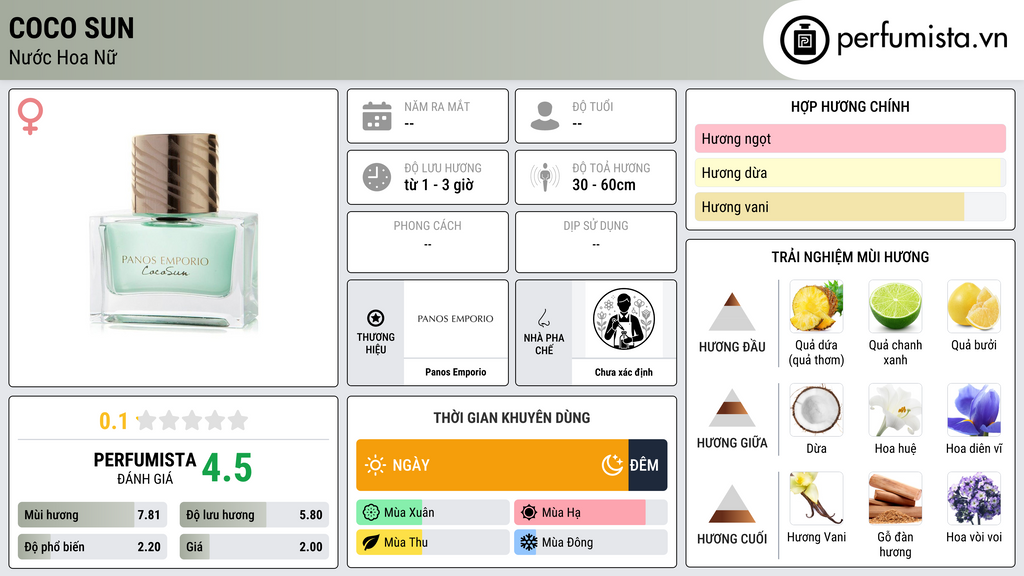Select the Hoa diên vĩ iris thumbnail
The width and height of the screenshot is (1024, 576).
tap(974, 409)
